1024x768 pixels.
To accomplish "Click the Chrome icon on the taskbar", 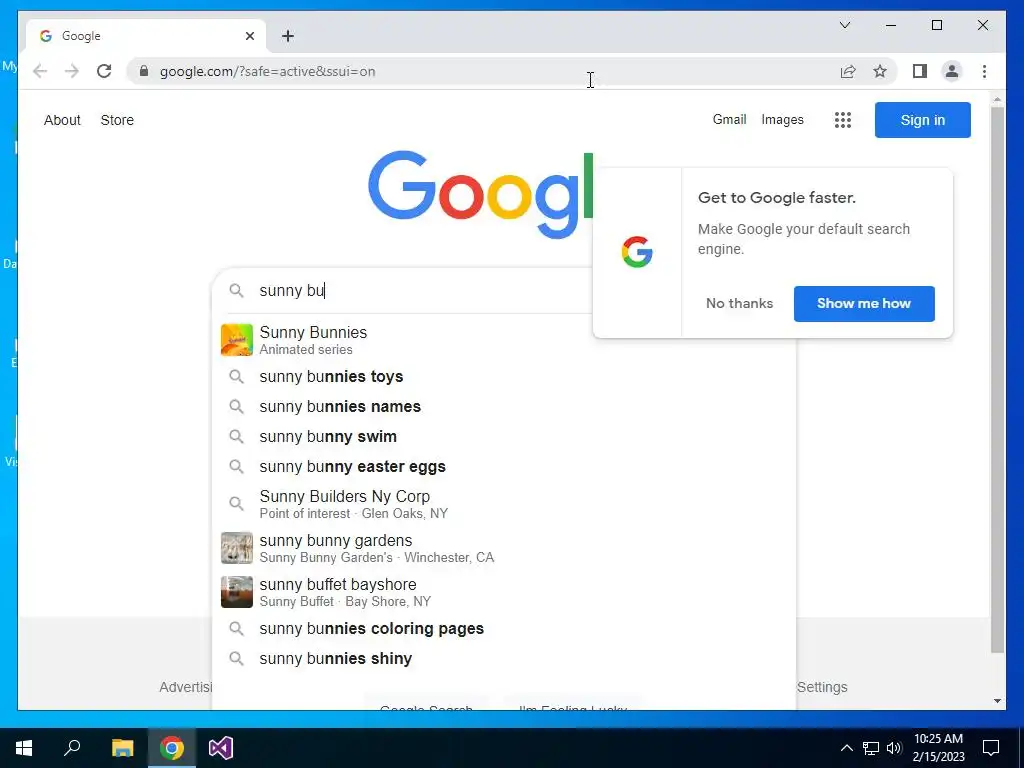I will [172, 748].
